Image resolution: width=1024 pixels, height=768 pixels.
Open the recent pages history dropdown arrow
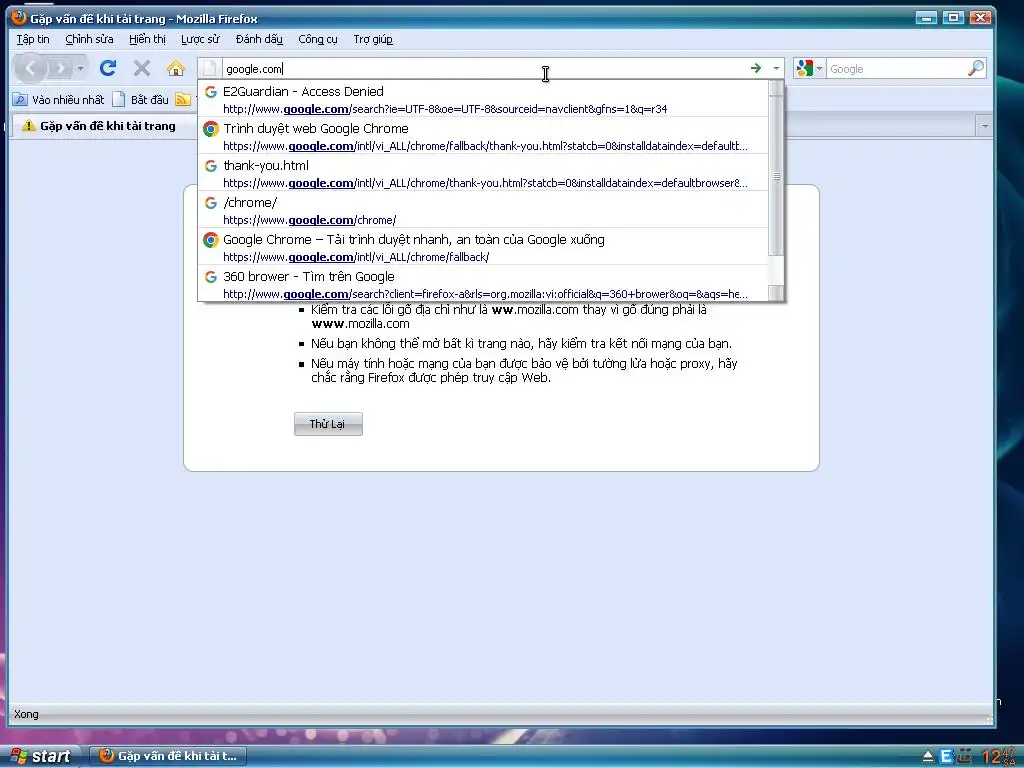[x=80, y=68]
